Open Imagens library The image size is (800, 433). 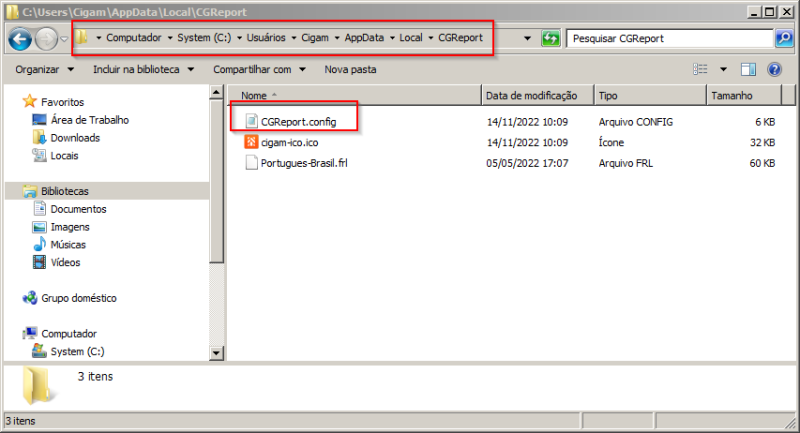click(70, 227)
